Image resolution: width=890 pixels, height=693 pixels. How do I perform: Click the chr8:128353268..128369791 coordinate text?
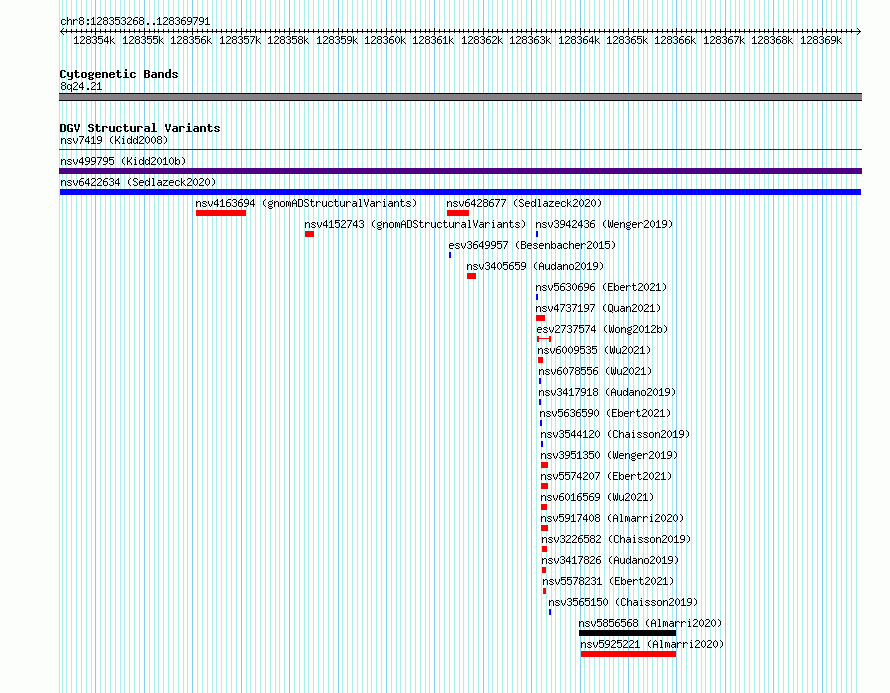point(135,21)
